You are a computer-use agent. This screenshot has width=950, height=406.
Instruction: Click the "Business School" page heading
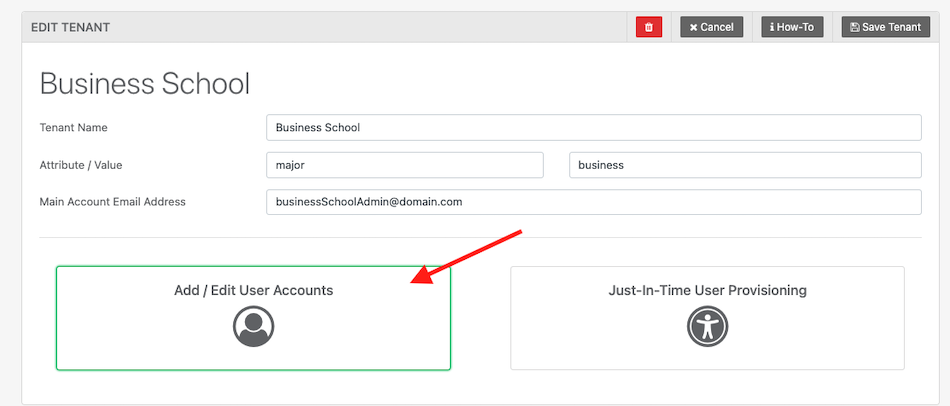tap(145, 83)
